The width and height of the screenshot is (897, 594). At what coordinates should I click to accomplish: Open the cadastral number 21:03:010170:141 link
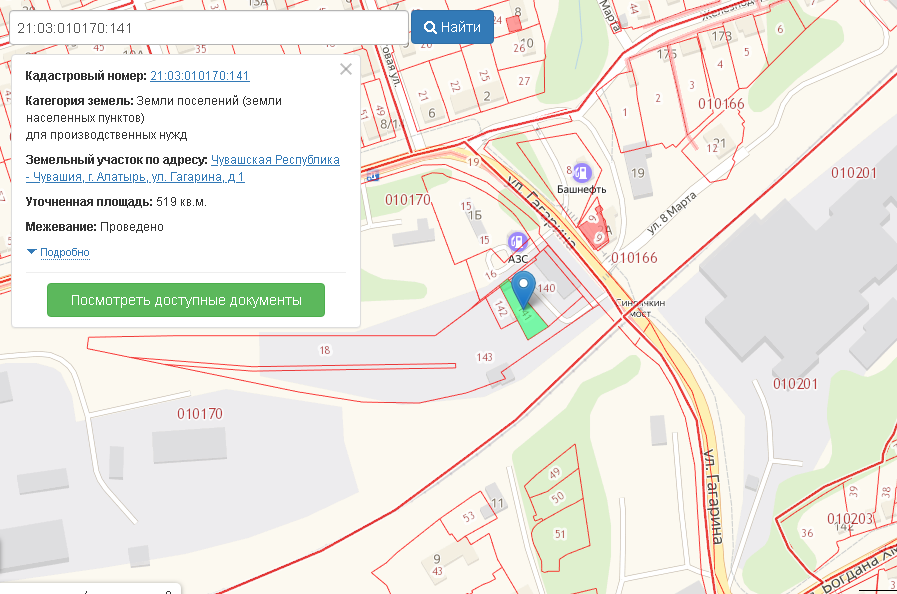(x=199, y=76)
